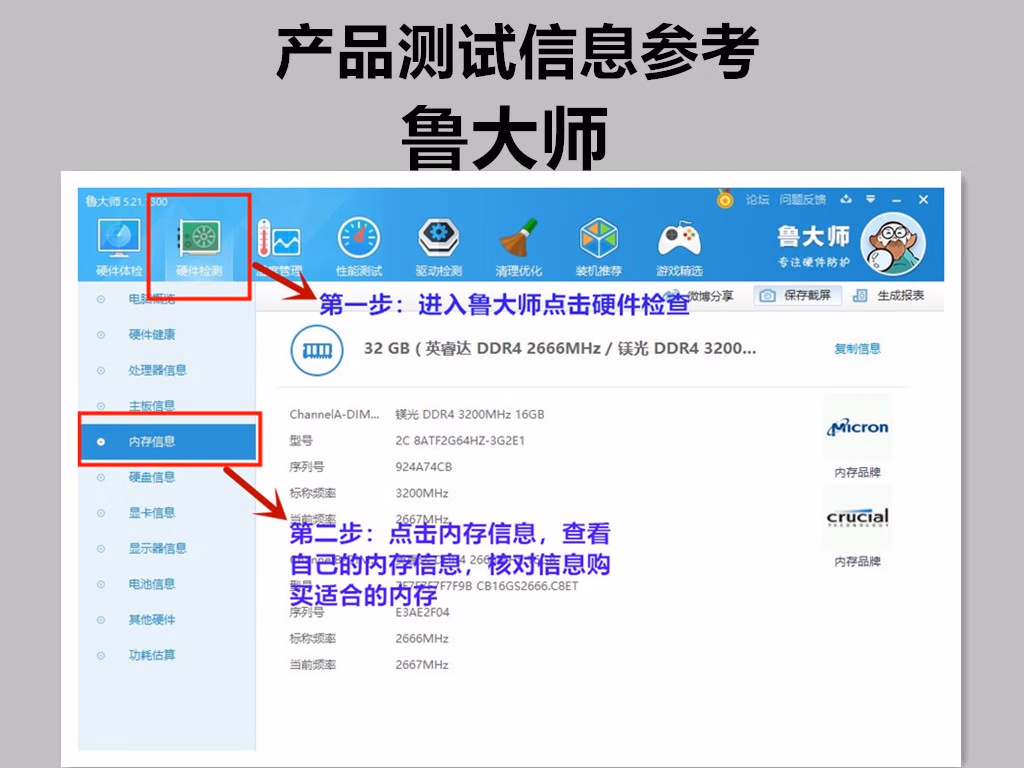Click the ChannelA-DIM... slot label
Screen dimensions: 1024x768
coord(334,415)
